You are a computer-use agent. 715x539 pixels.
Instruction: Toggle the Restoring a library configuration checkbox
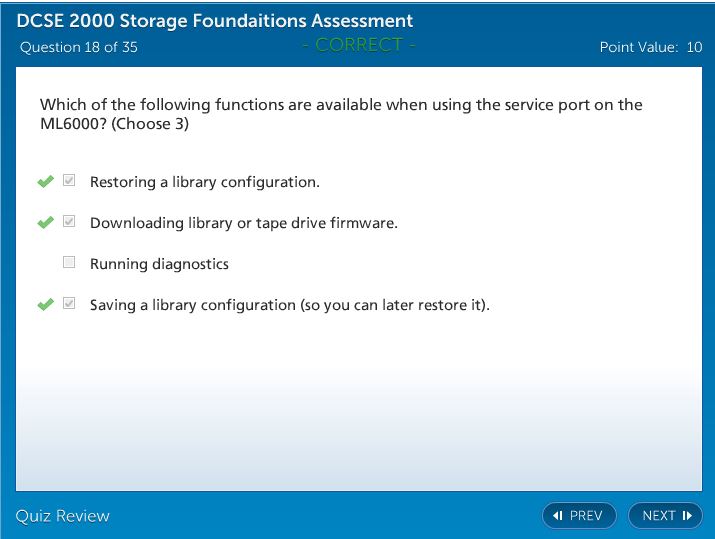tap(69, 181)
